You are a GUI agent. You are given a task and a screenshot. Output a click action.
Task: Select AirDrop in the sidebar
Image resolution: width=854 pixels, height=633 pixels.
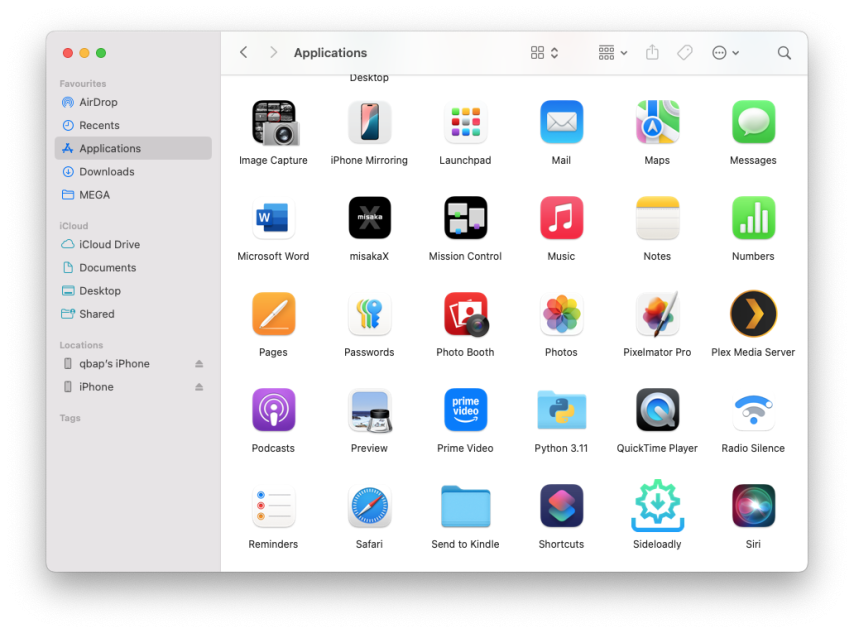[133, 102]
